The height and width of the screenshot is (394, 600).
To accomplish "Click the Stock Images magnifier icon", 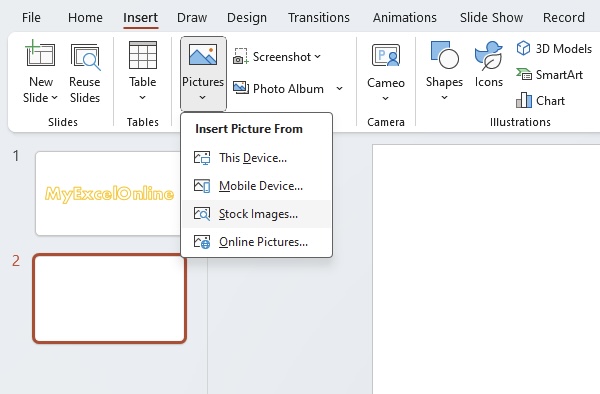I will (x=202, y=214).
